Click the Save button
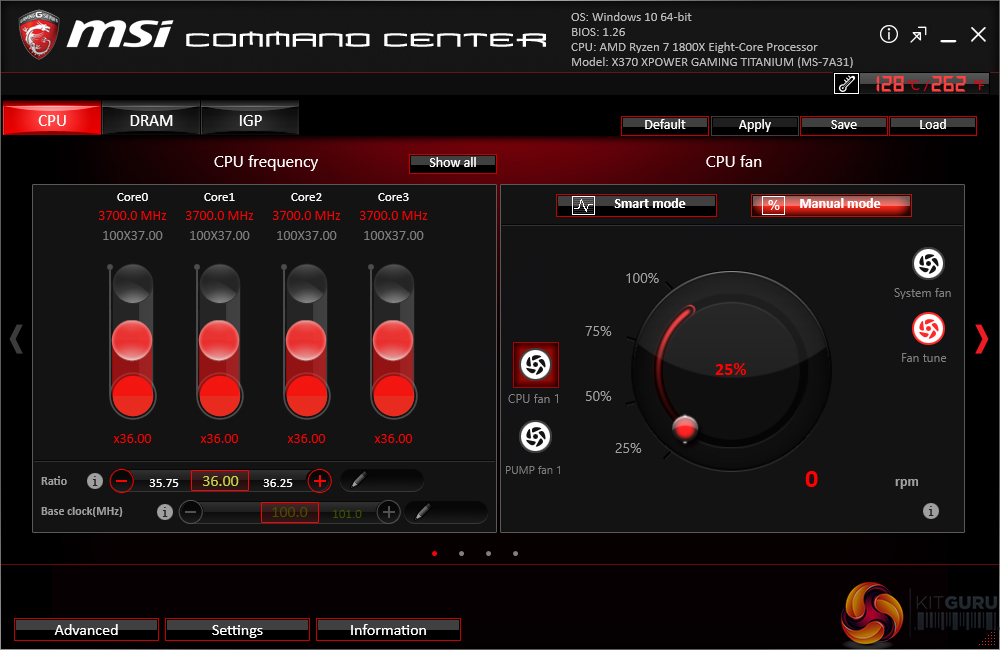The height and width of the screenshot is (650, 1000). [x=844, y=126]
